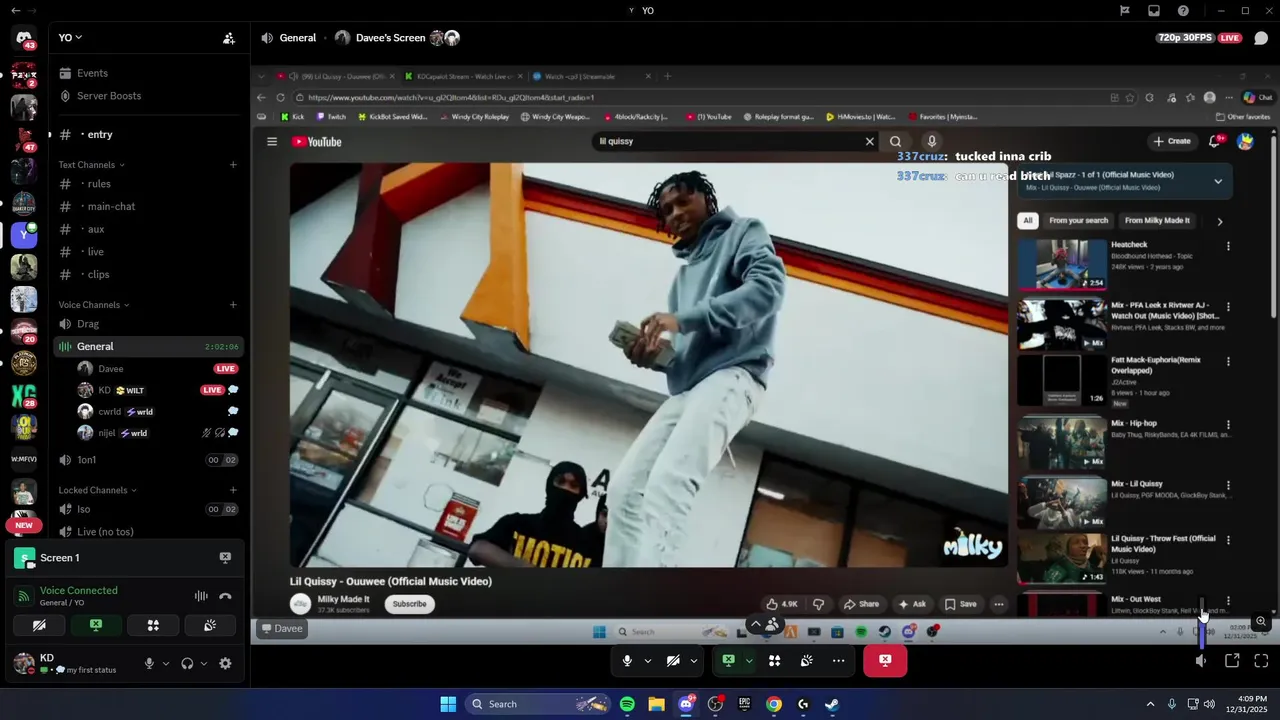Pop out the stream window

1232,661
